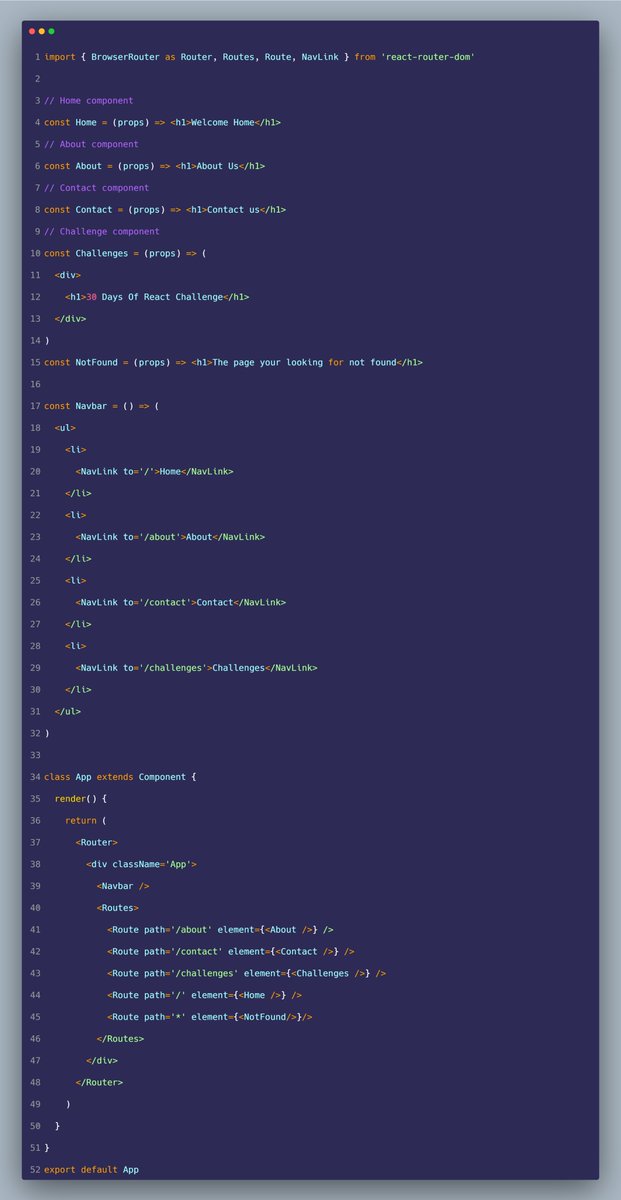
Task: Click line number 16 in the gutter
Action: pos(35,384)
